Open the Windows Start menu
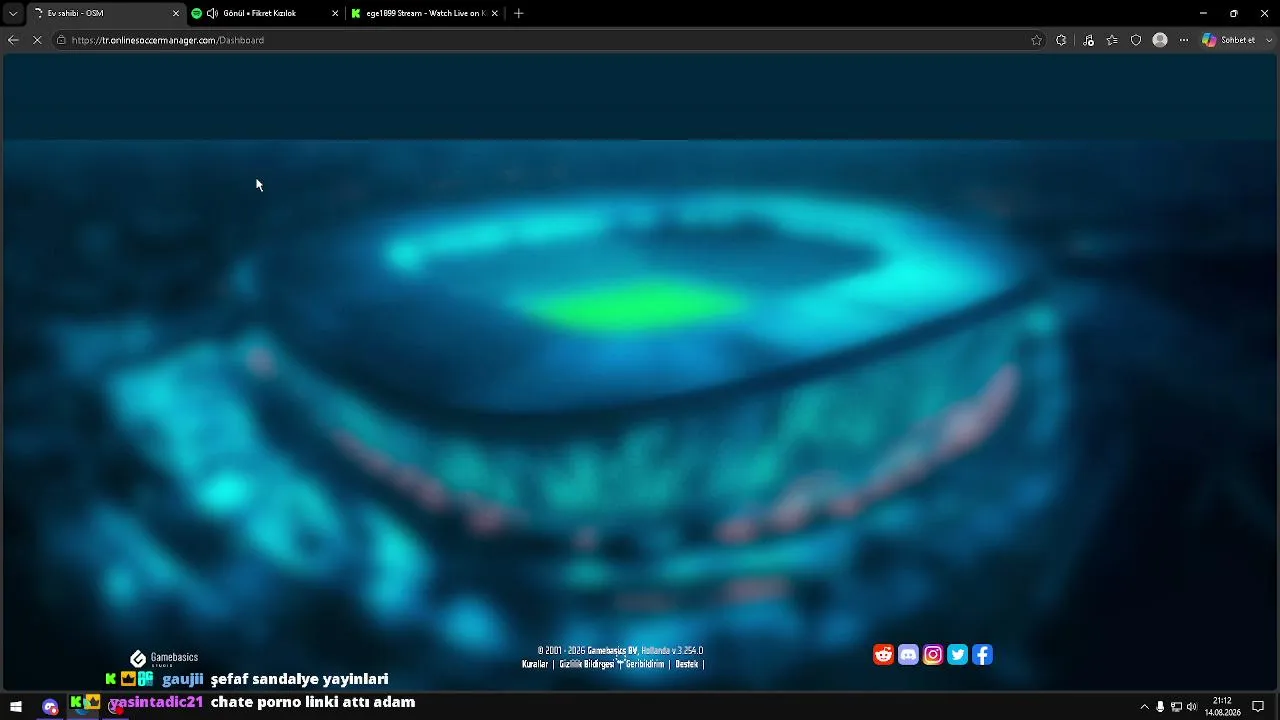Image resolution: width=1280 pixels, height=720 pixels. coord(16,707)
